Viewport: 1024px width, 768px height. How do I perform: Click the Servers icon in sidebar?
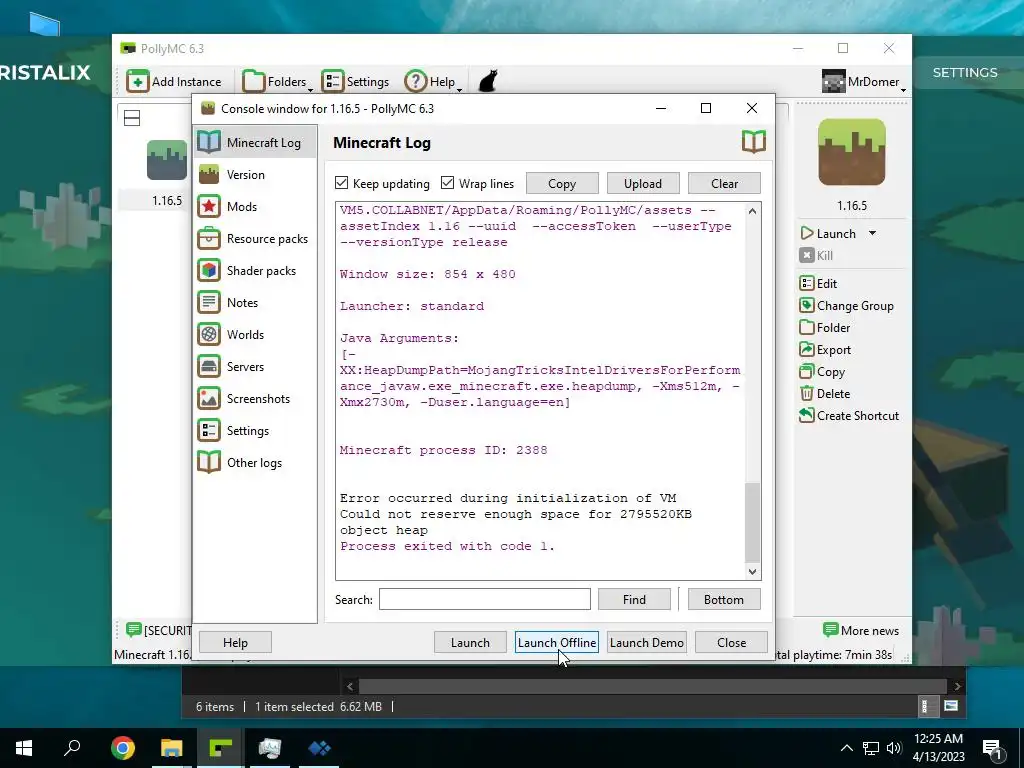pos(209,366)
